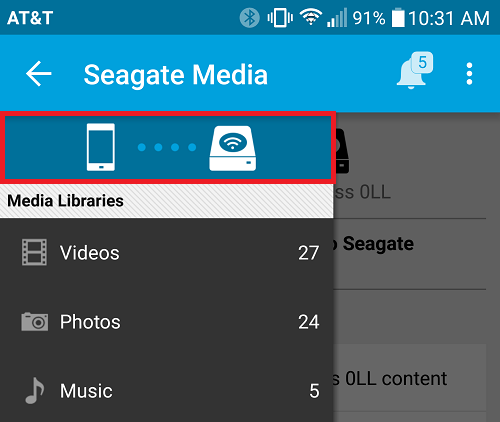Image resolution: width=500 pixels, height=422 pixels.
Task: Tap the film strip Videos icon
Action: click(34, 252)
